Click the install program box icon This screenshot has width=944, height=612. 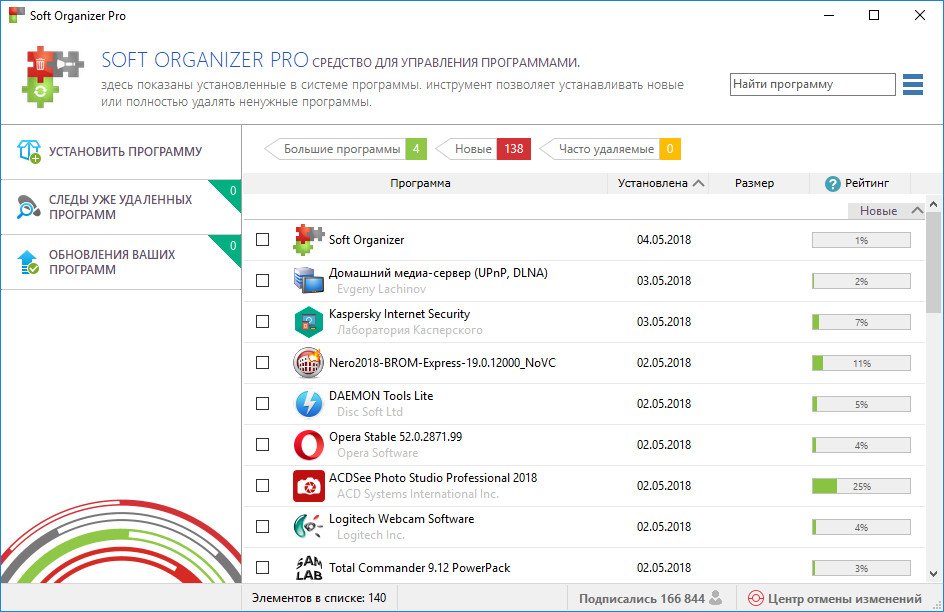pos(29,152)
